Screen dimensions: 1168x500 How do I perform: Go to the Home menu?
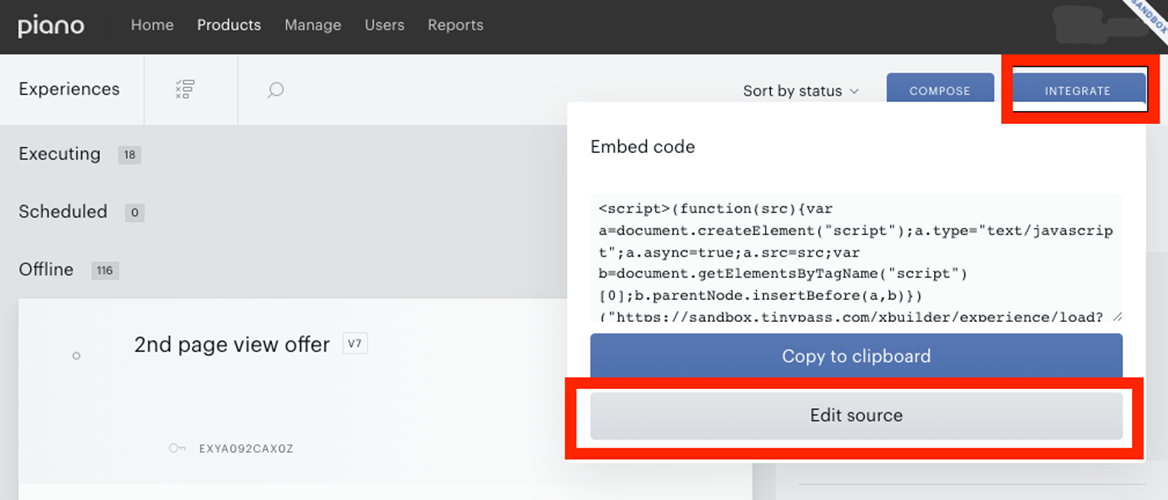[152, 25]
